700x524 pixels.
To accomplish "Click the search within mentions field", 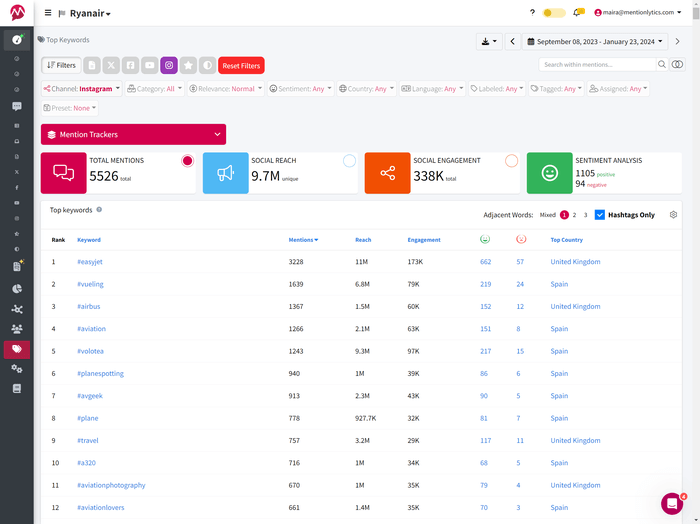I will (597, 65).
